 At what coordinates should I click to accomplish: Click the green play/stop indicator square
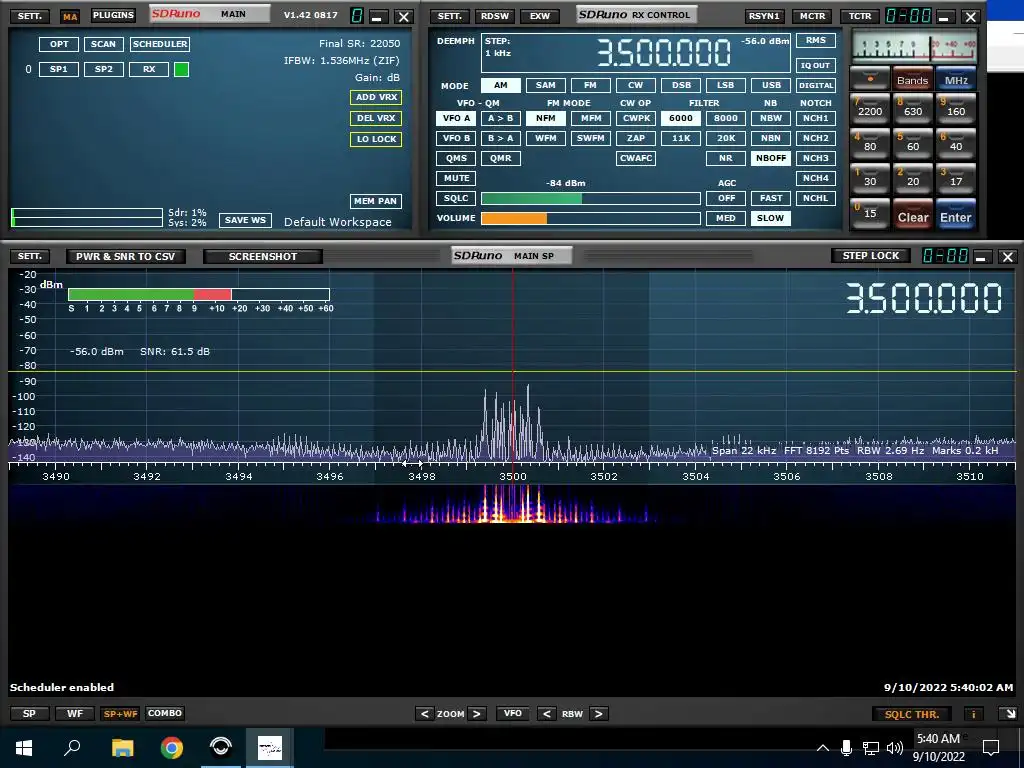(x=182, y=69)
